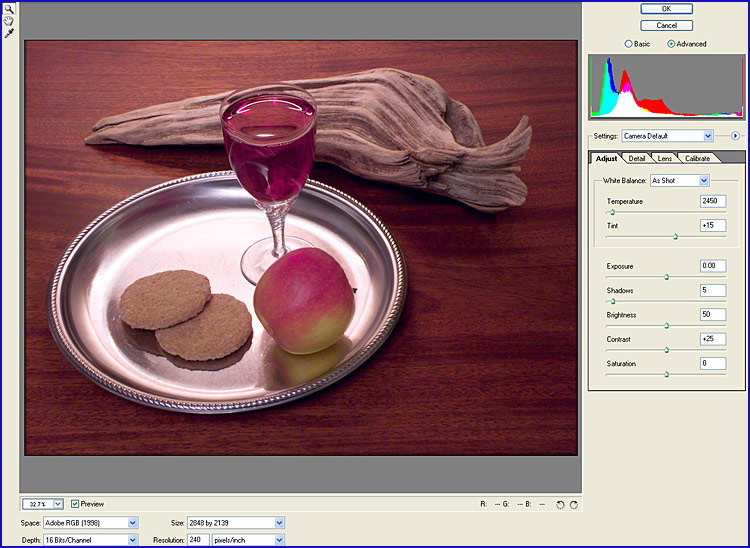Click the Cancel button
Image resolution: width=750 pixels, height=548 pixels.
click(x=667, y=25)
